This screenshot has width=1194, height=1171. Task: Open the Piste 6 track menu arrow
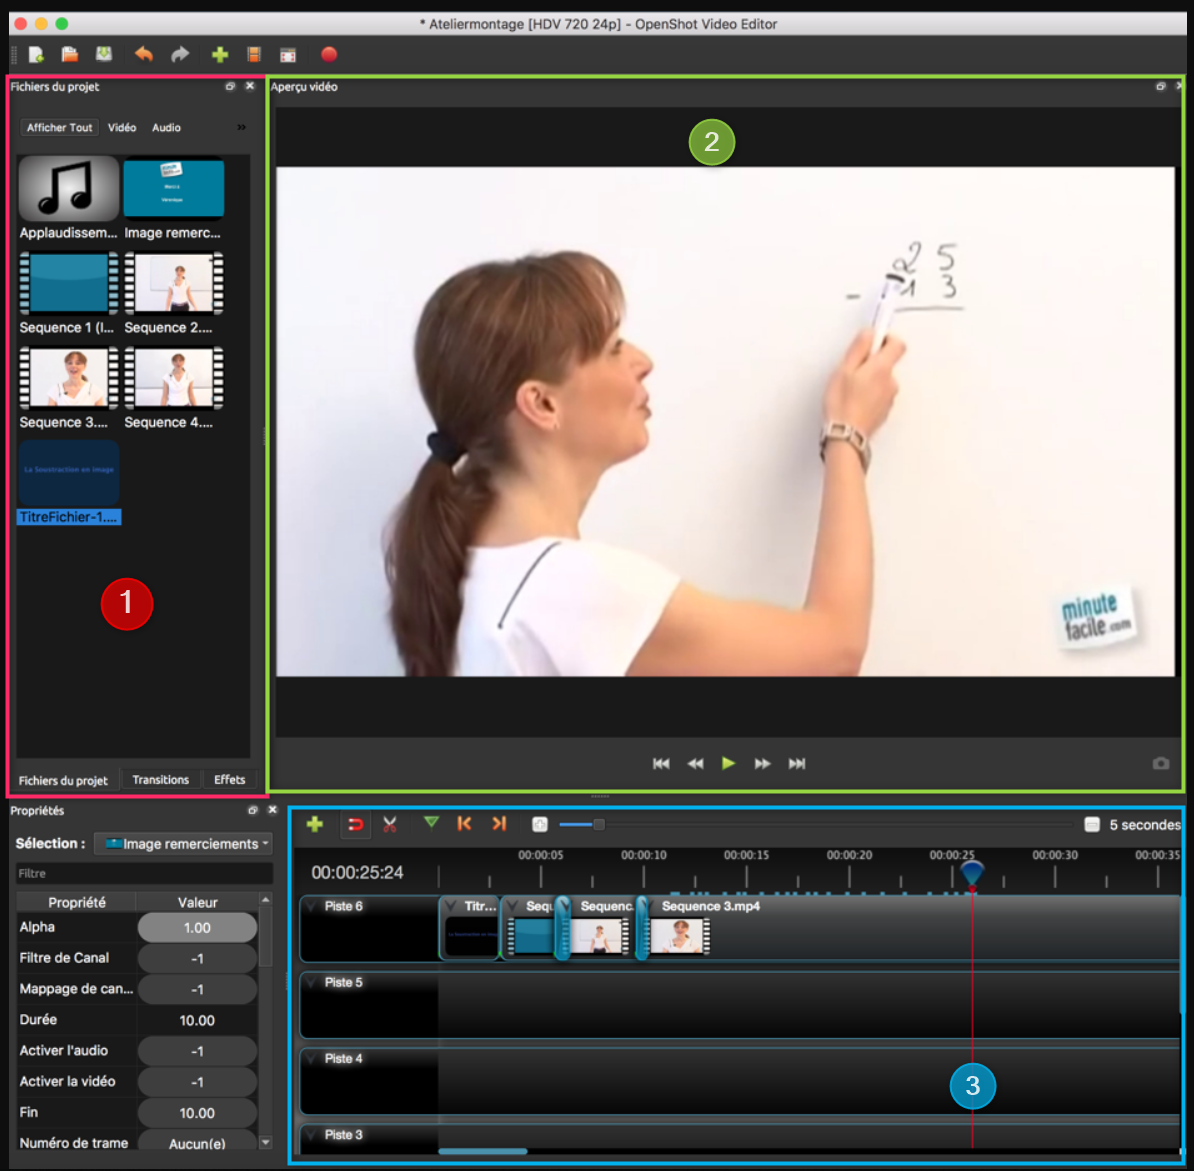(311, 906)
